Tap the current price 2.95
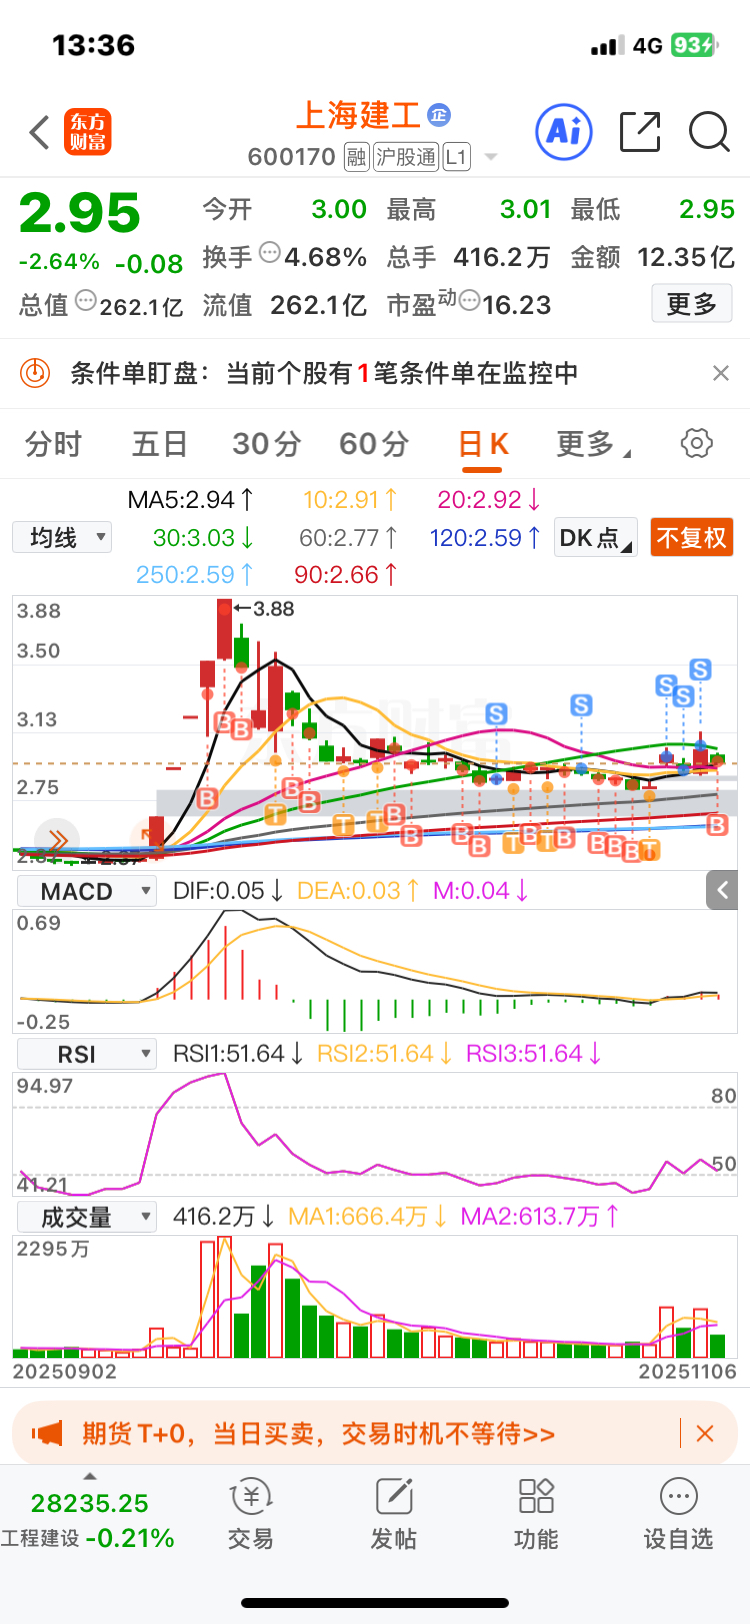The width and height of the screenshot is (750, 1624). coord(80,213)
